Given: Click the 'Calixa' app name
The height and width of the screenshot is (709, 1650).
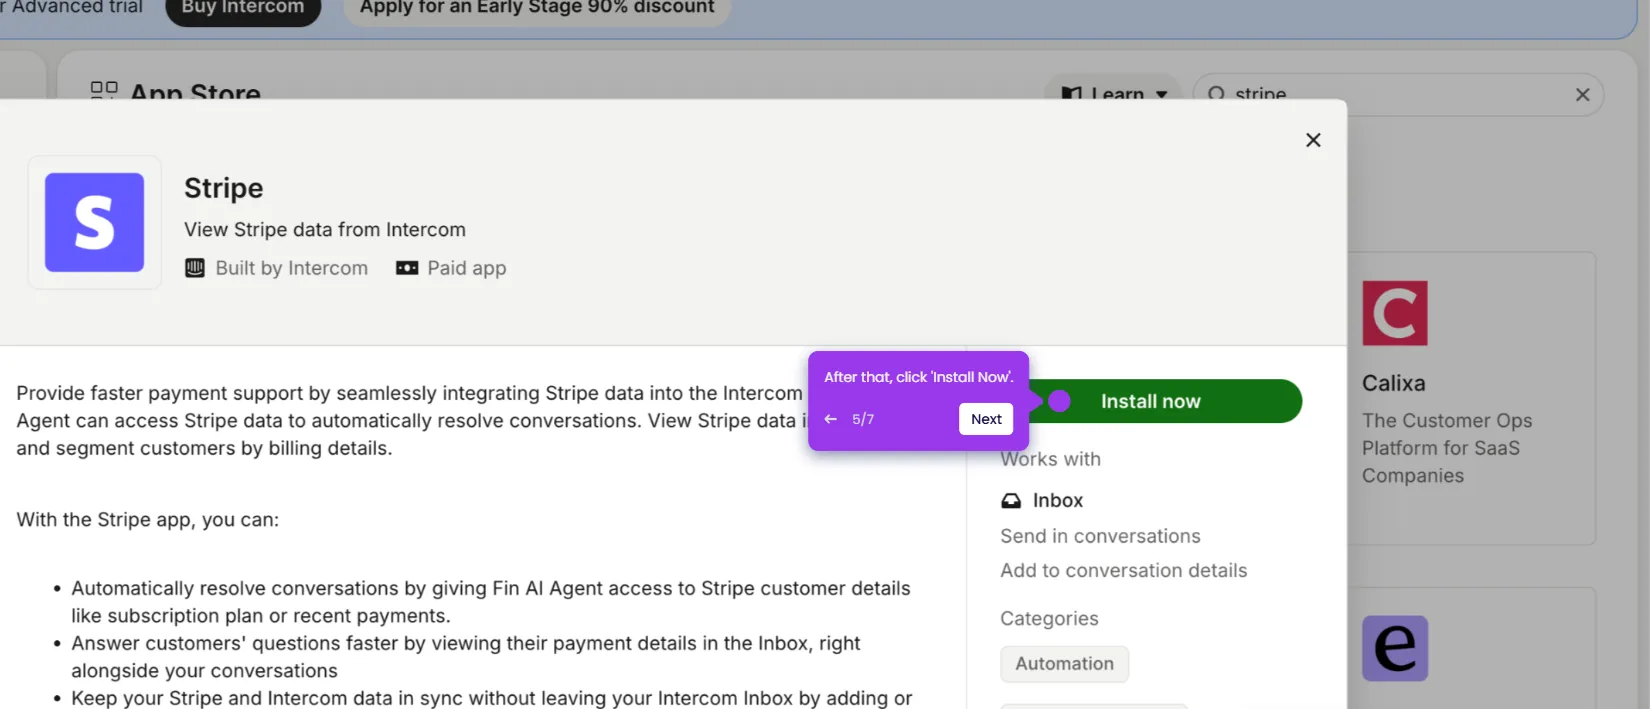Looking at the screenshot, I should (1393, 383).
